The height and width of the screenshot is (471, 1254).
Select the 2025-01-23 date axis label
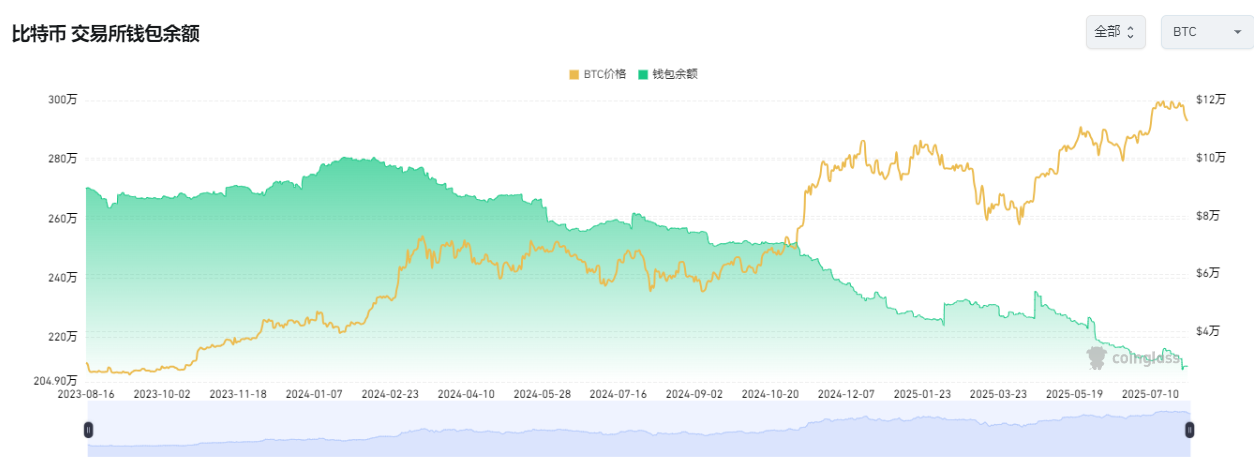point(922,394)
